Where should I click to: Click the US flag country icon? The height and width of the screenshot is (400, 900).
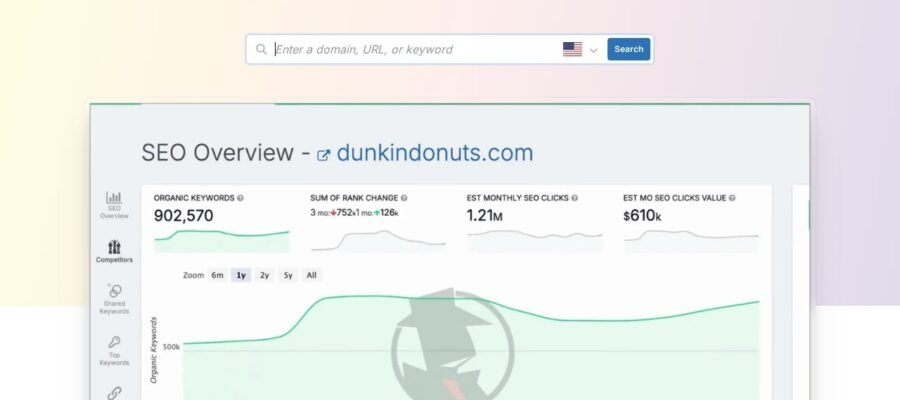point(572,49)
